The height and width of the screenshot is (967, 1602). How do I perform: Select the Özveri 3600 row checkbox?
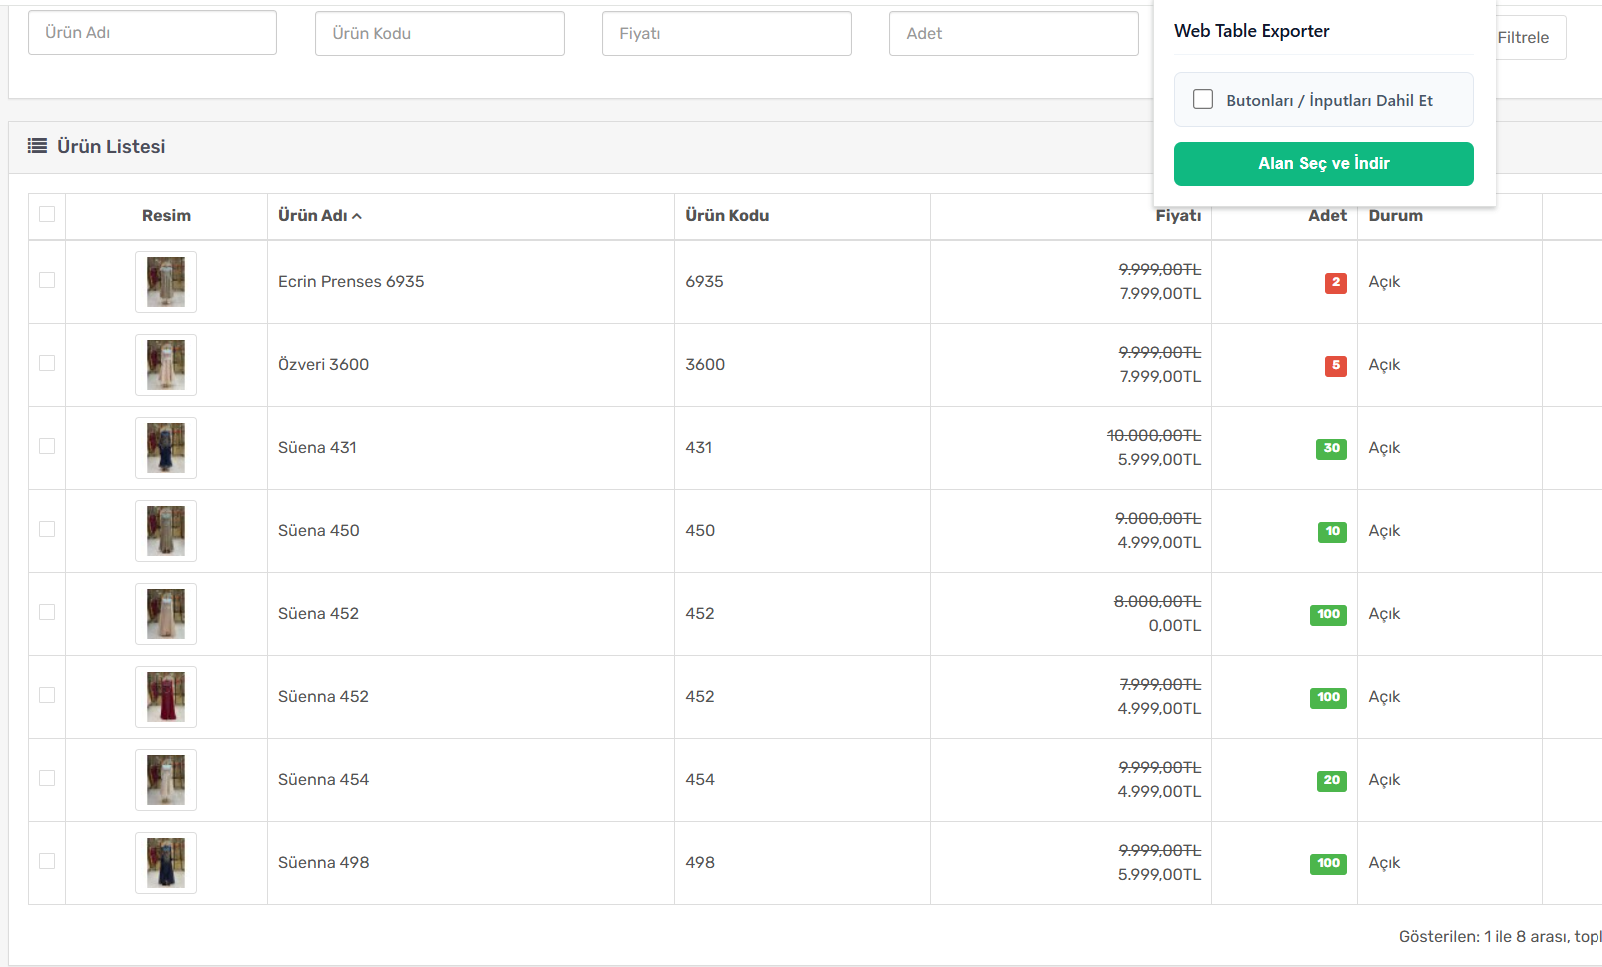tap(47, 363)
